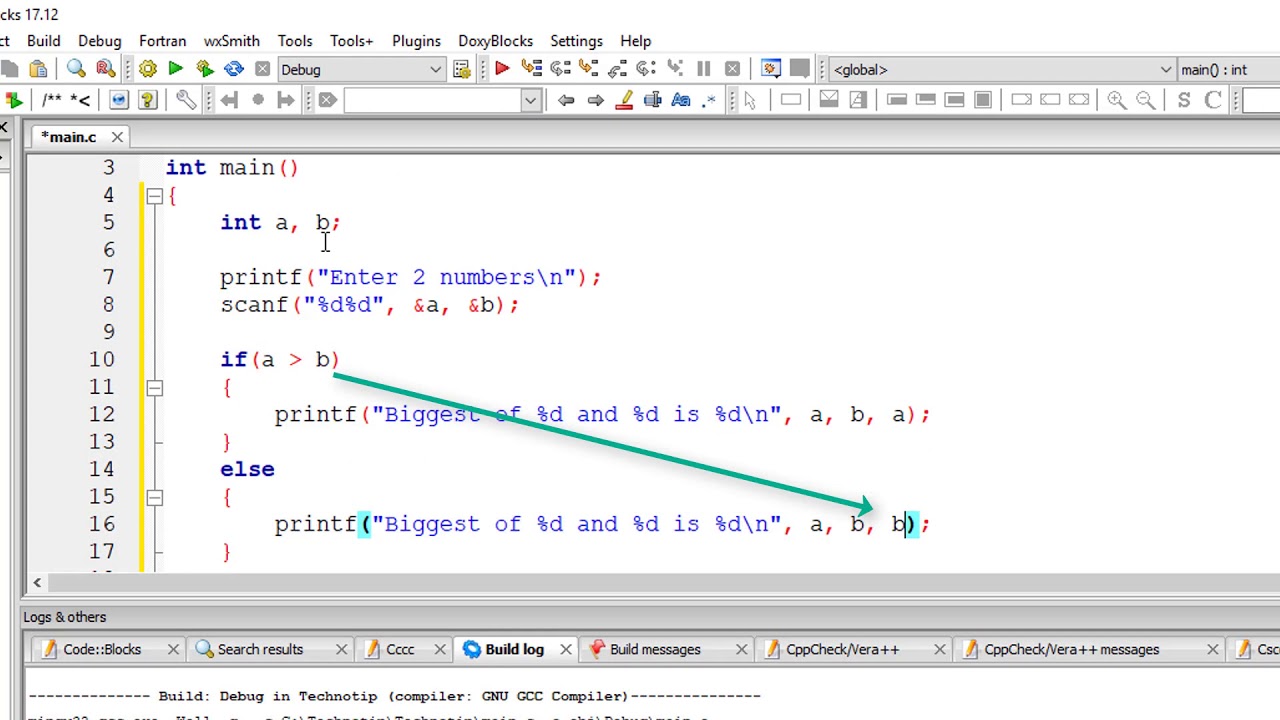Screen dimensions: 1280x720
Task: Open the debugging windows icon
Action: [x=771, y=69]
